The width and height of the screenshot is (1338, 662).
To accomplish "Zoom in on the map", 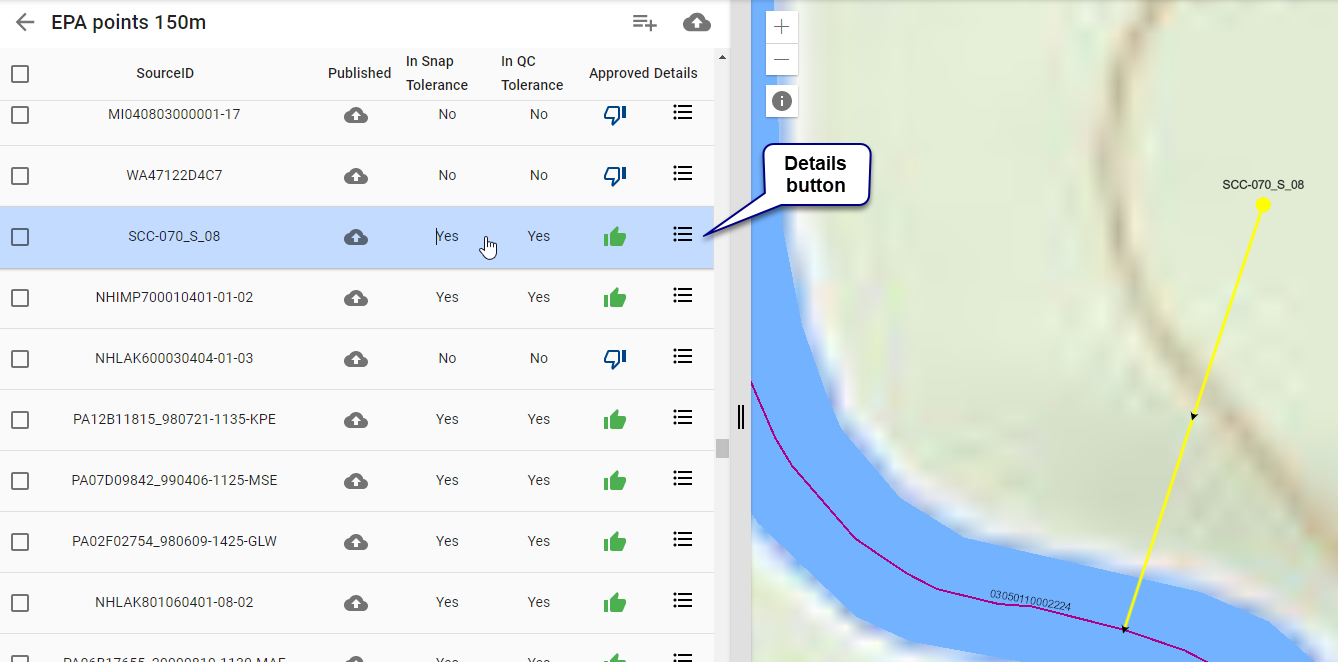I will click(x=782, y=27).
